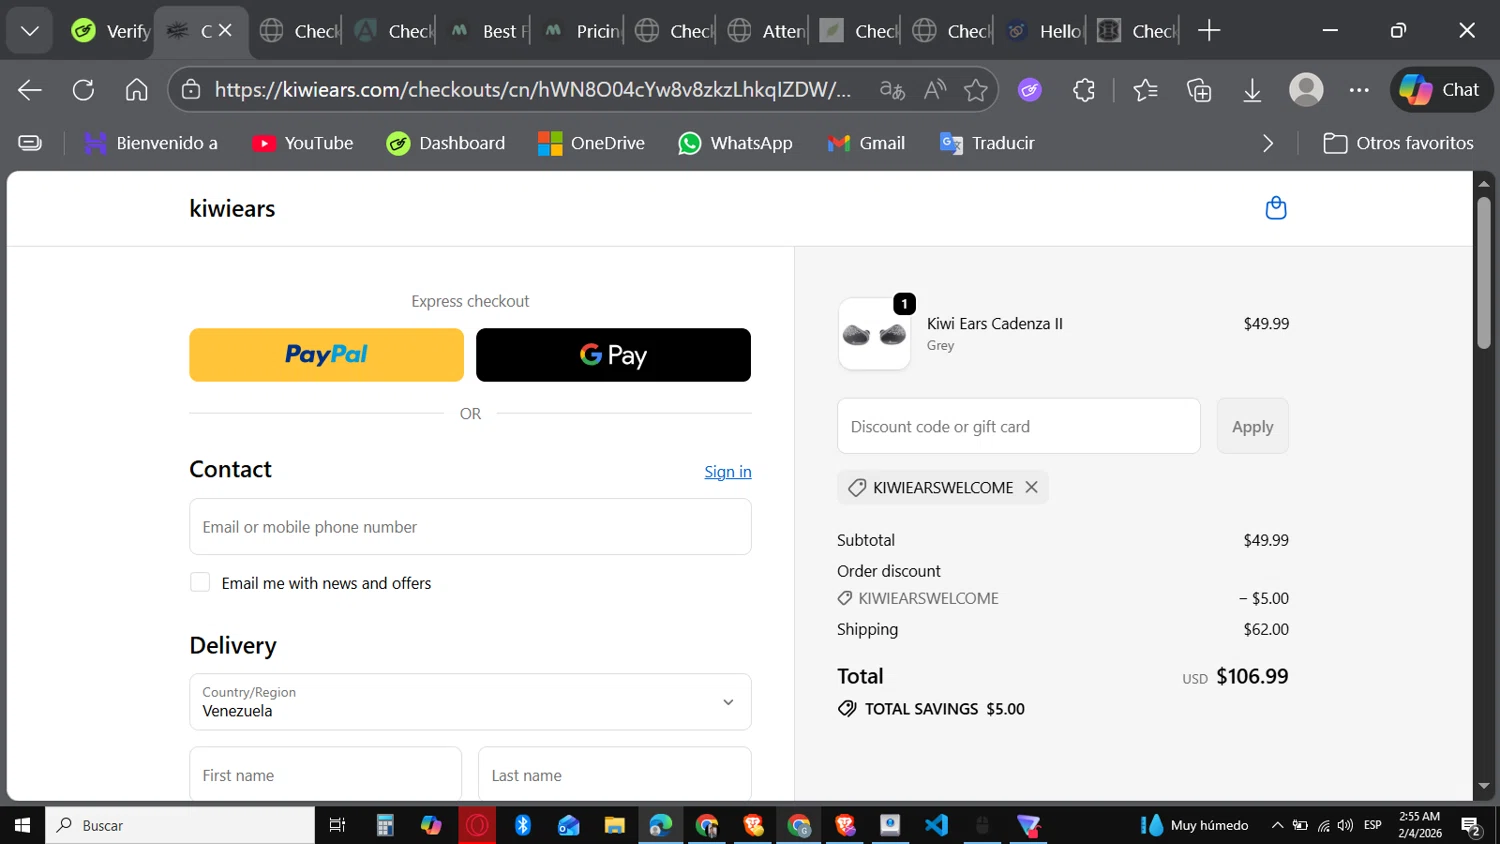Add this page to favorites star
Screen dimensions: 1500x844
(976, 90)
